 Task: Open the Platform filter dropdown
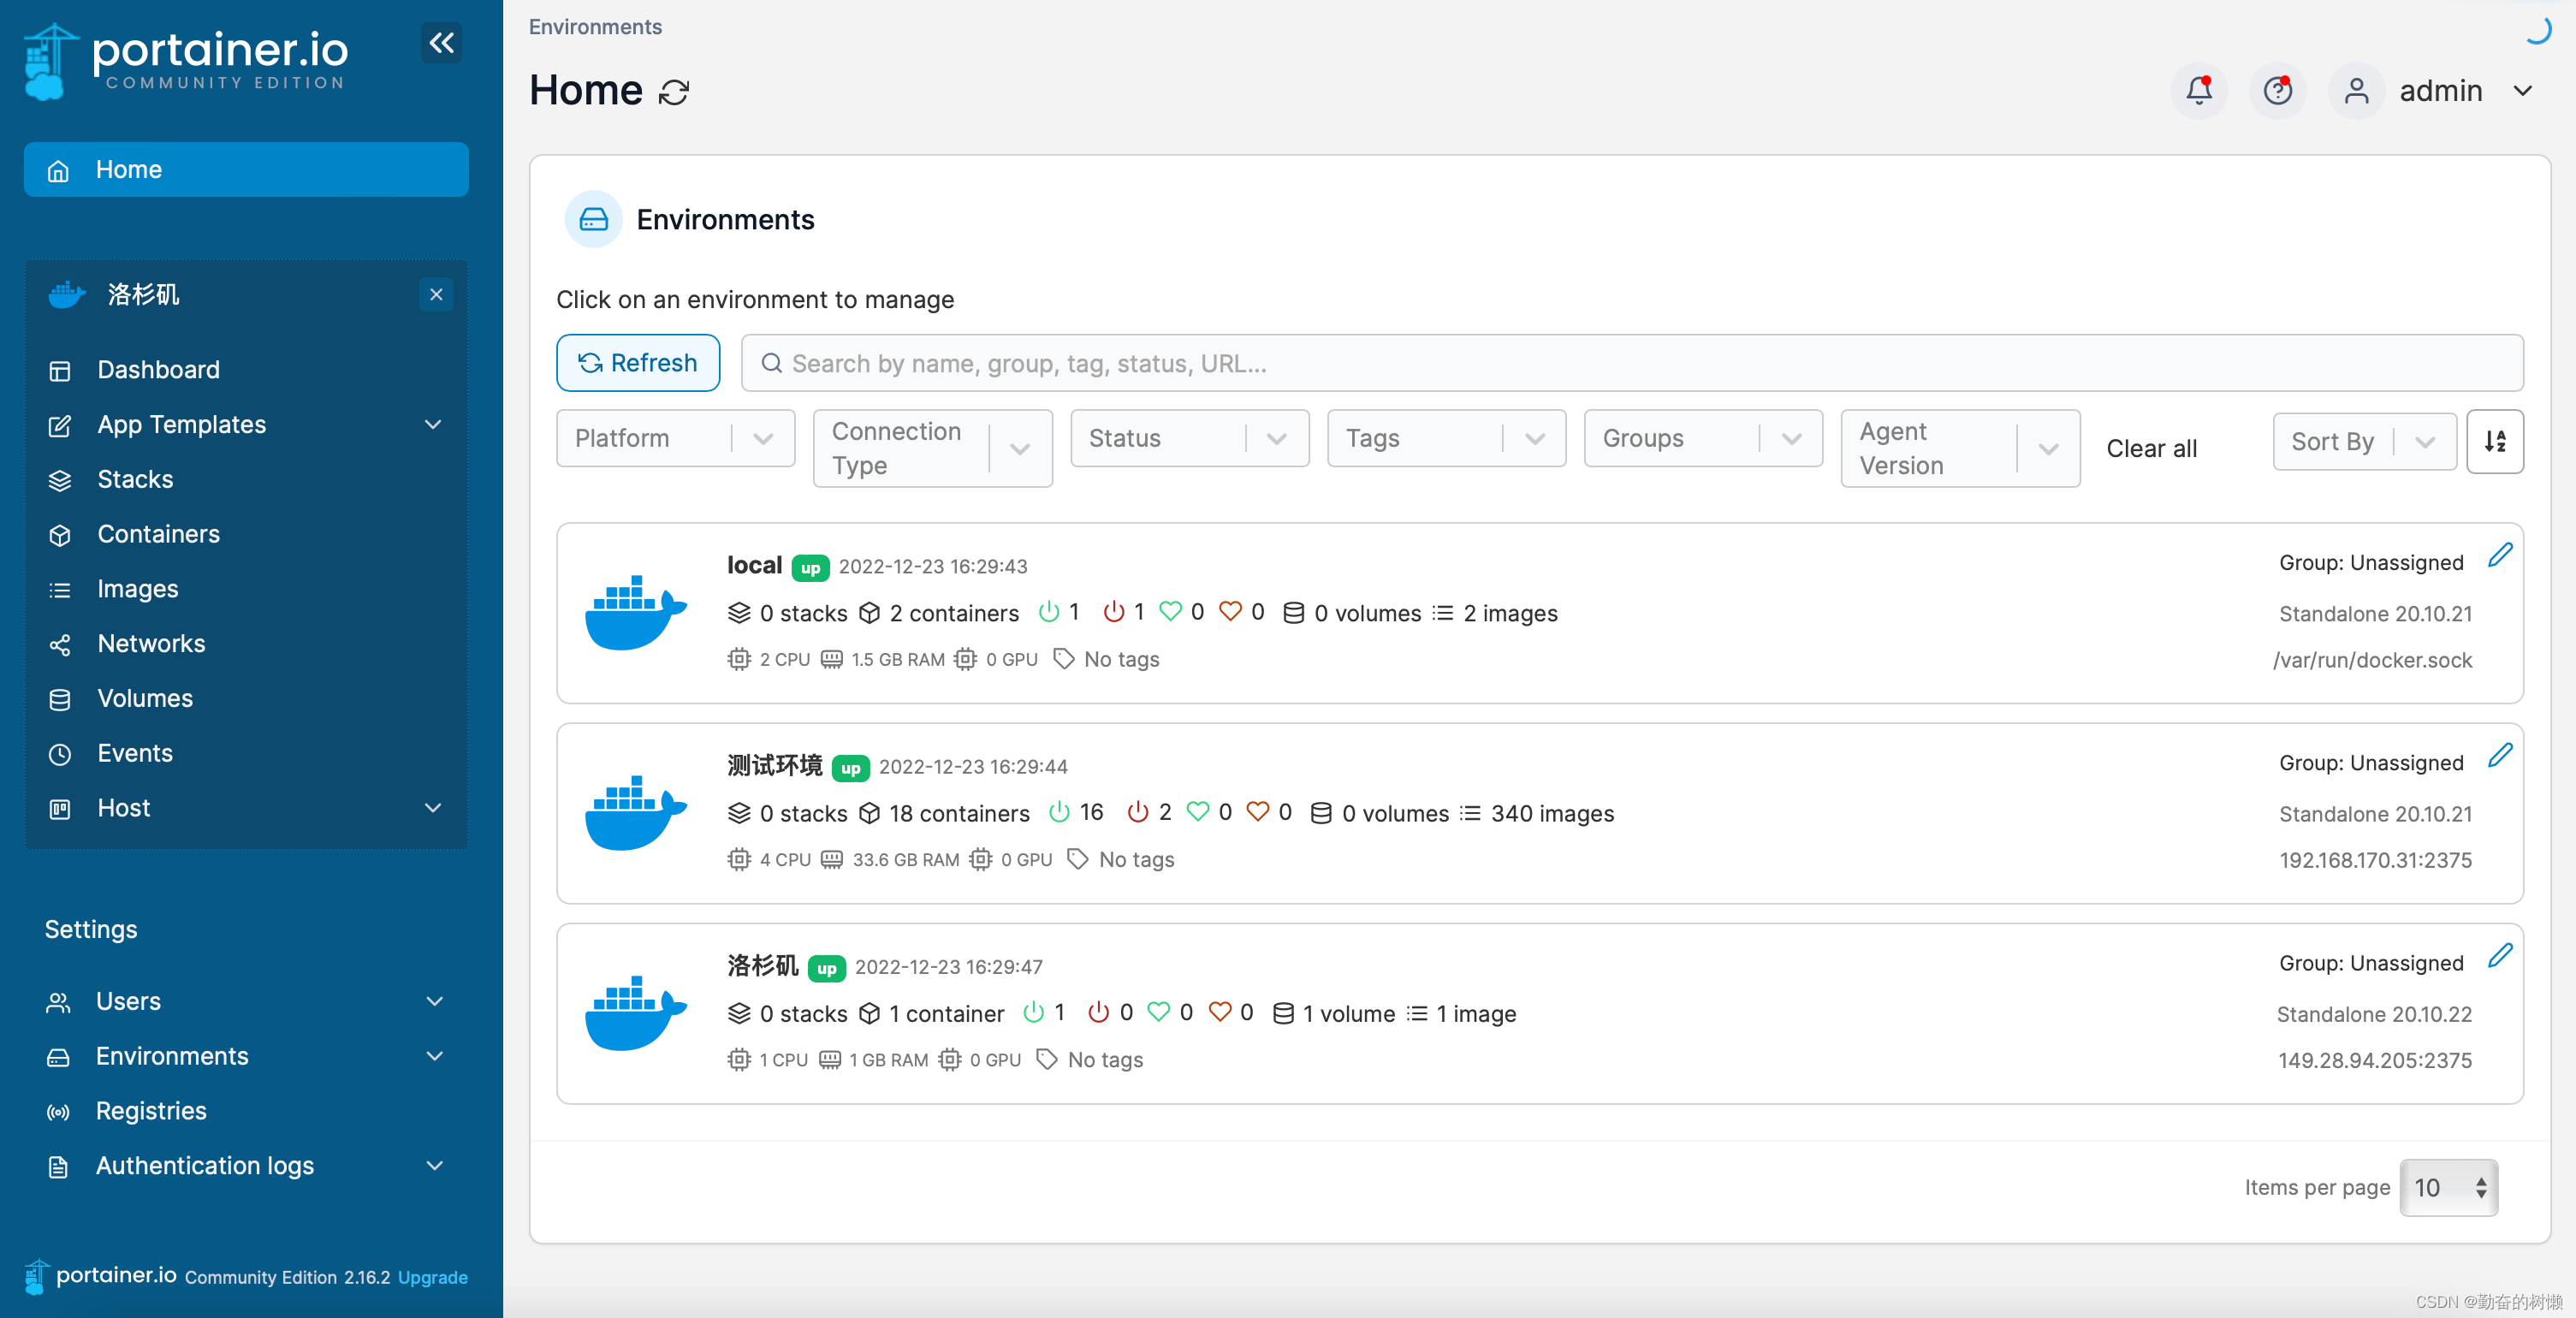[675, 438]
